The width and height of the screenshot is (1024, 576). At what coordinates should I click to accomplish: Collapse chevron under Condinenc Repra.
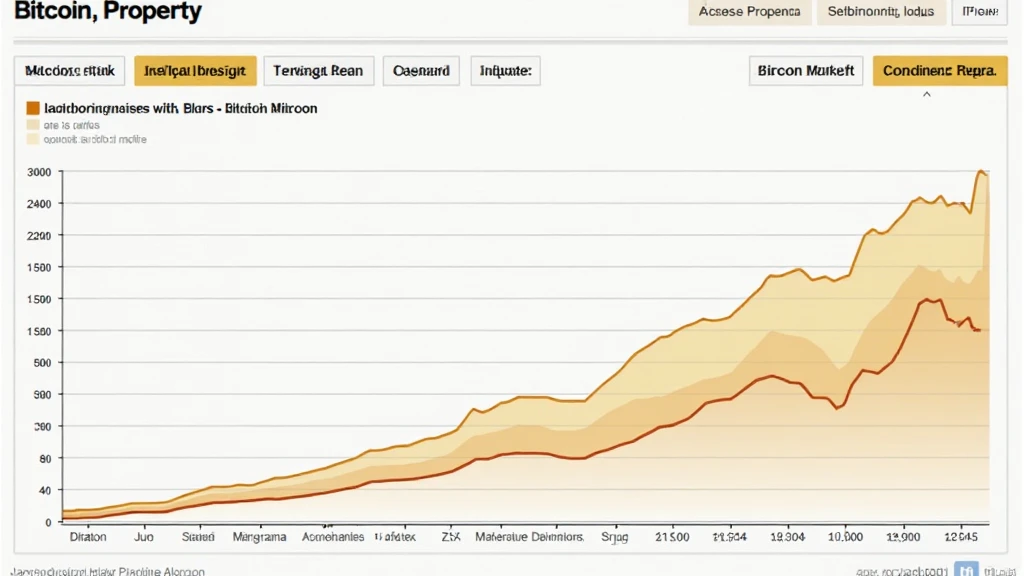point(927,95)
